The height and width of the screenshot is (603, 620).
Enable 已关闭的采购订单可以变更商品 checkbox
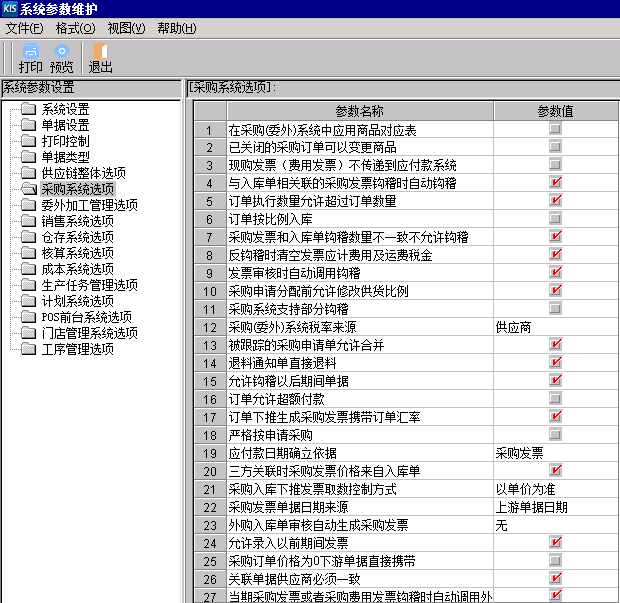pos(555,147)
